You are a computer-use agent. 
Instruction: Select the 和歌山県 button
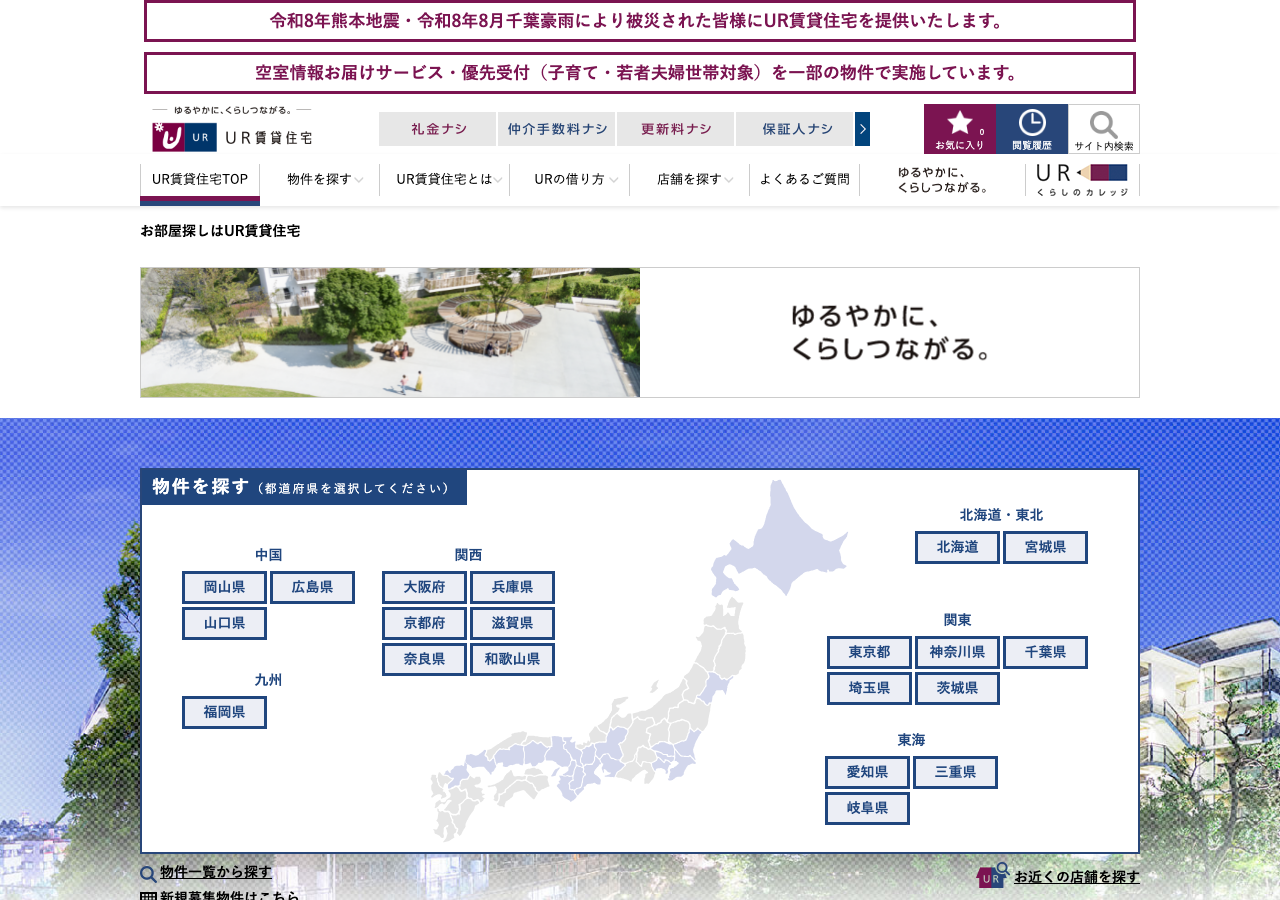(512, 660)
